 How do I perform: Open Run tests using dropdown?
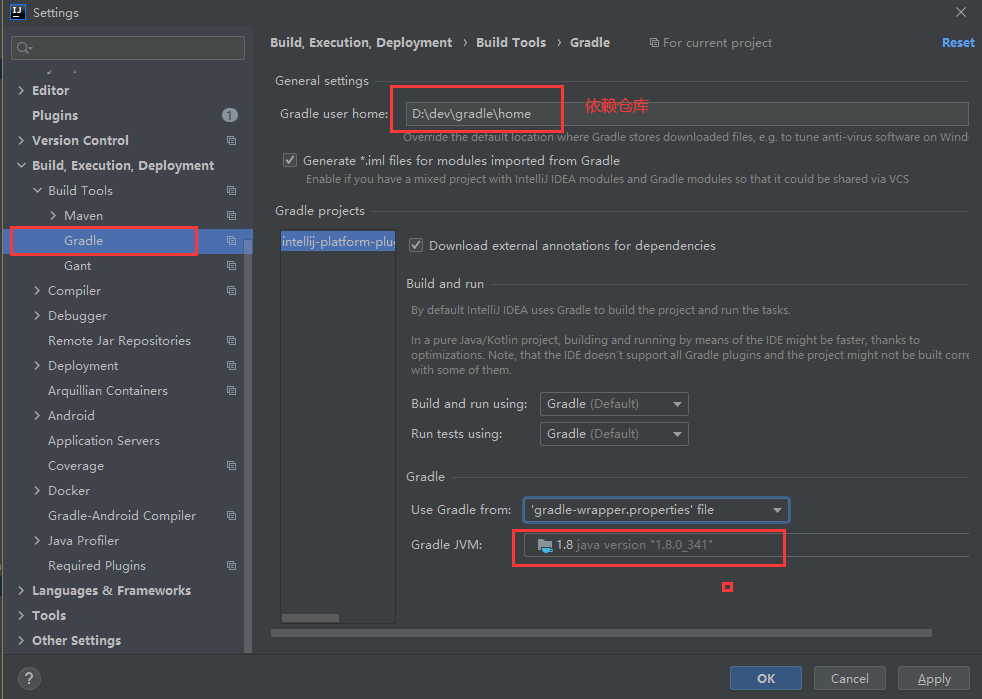coord(614,434)
